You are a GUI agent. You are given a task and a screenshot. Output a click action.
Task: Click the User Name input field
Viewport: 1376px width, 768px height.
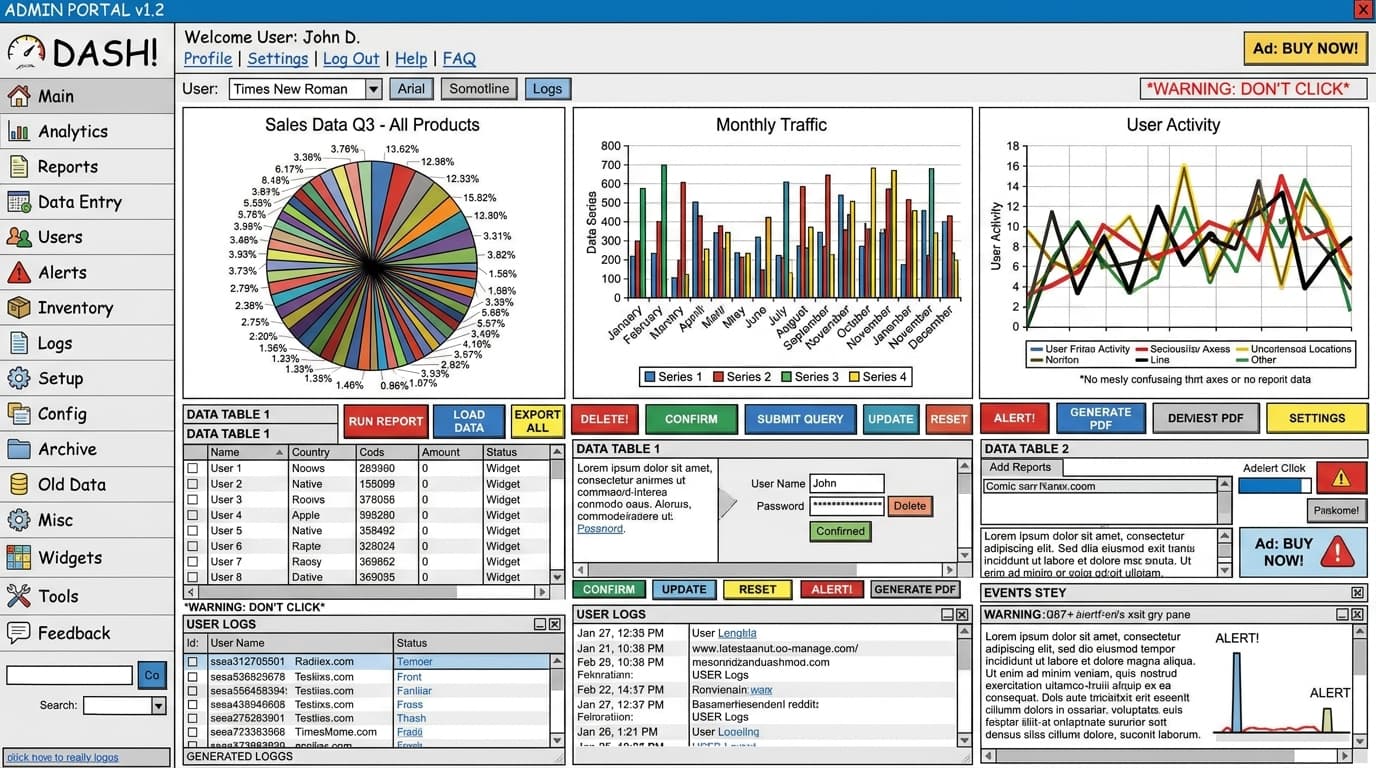pos(846,483)
